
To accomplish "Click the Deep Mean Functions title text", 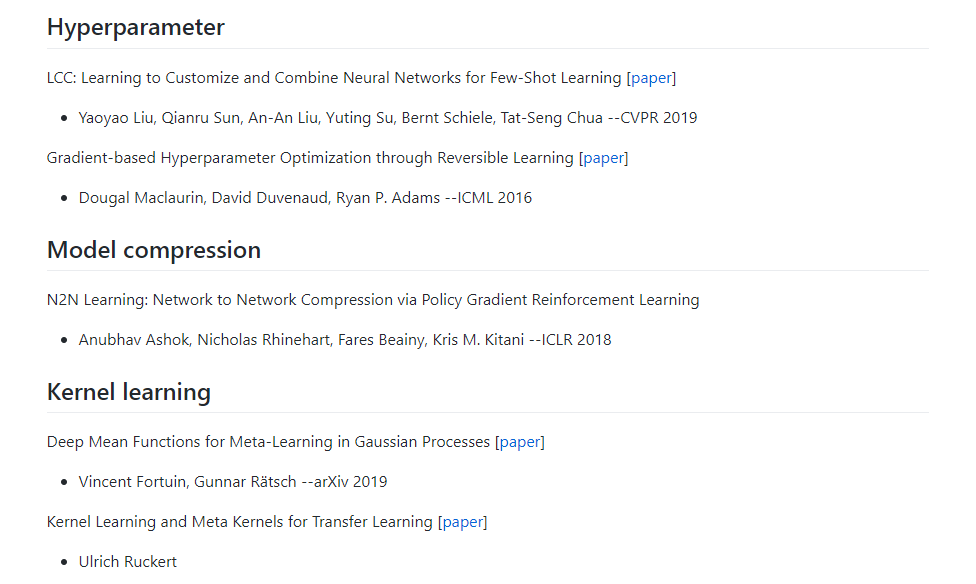I will click(x=268, y=442).
